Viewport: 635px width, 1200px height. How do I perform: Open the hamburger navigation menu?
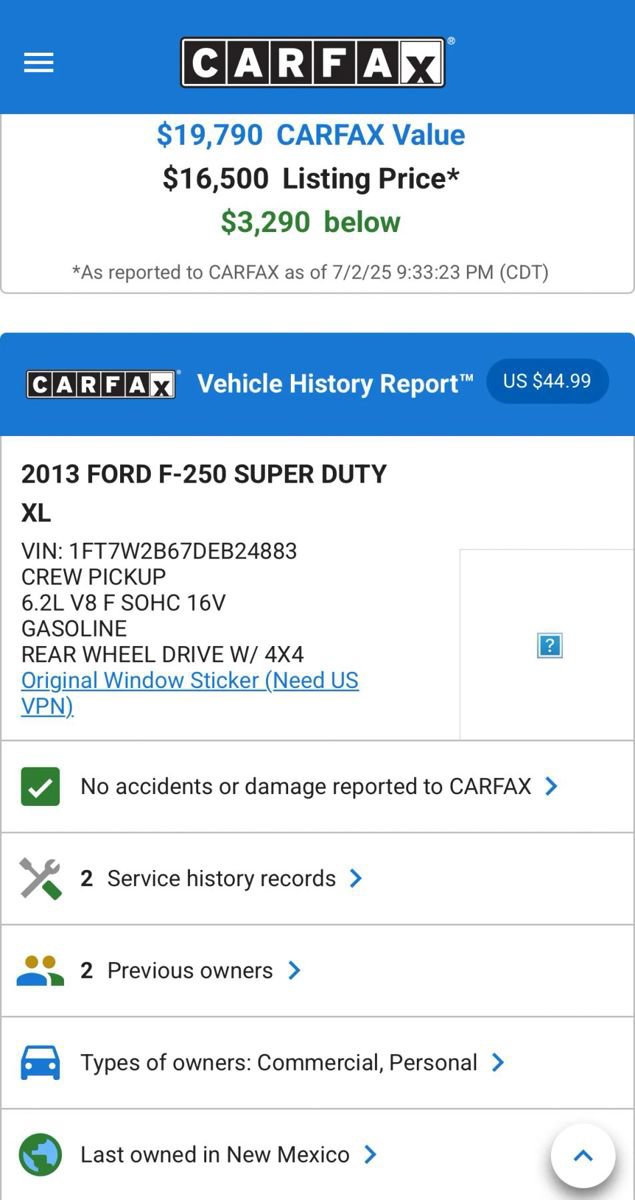tap(38, 62)
